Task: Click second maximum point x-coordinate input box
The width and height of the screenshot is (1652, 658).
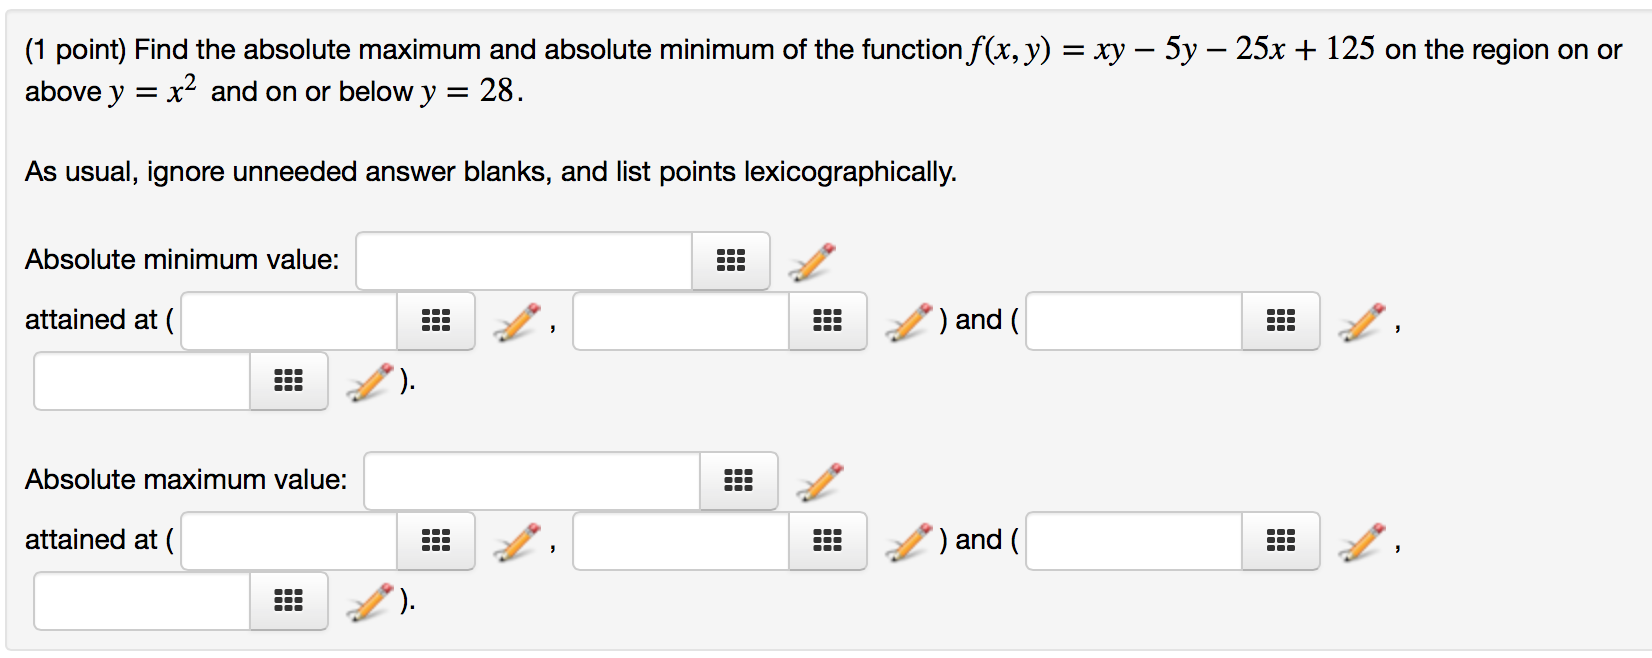Action: (x=1134, y=541)
